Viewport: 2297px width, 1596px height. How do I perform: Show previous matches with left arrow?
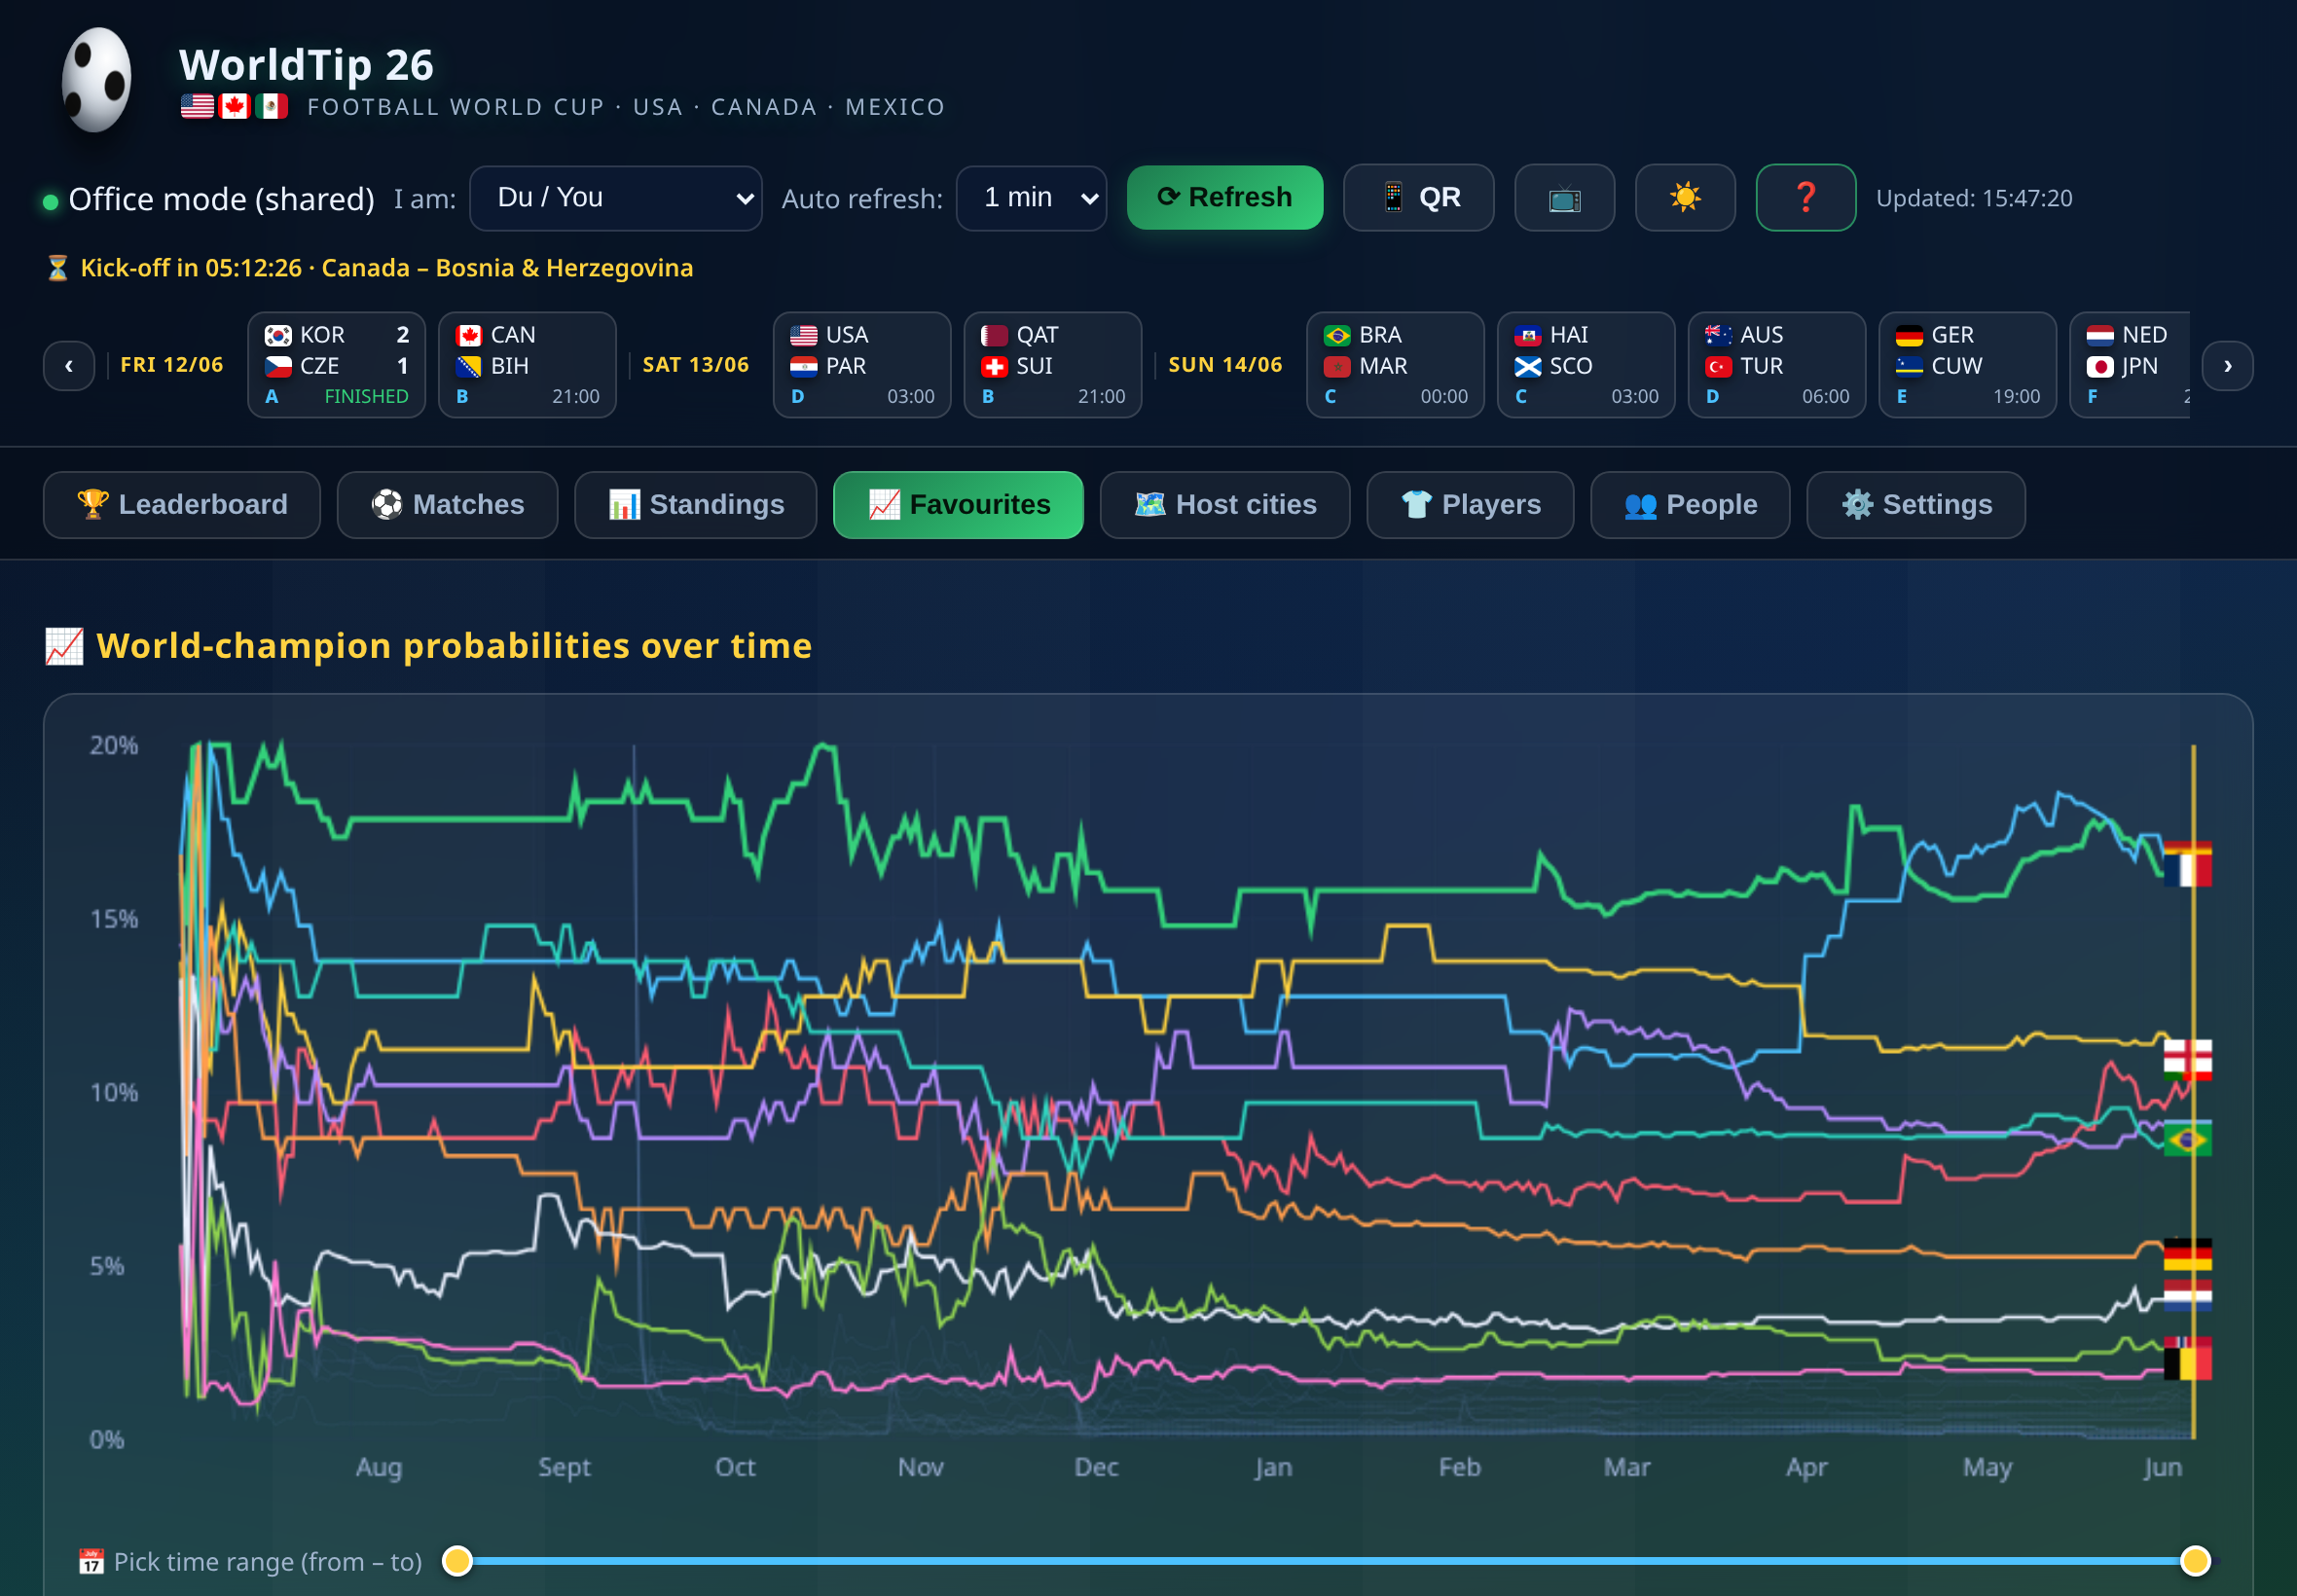pyautogui.click(x=69, y=366)
